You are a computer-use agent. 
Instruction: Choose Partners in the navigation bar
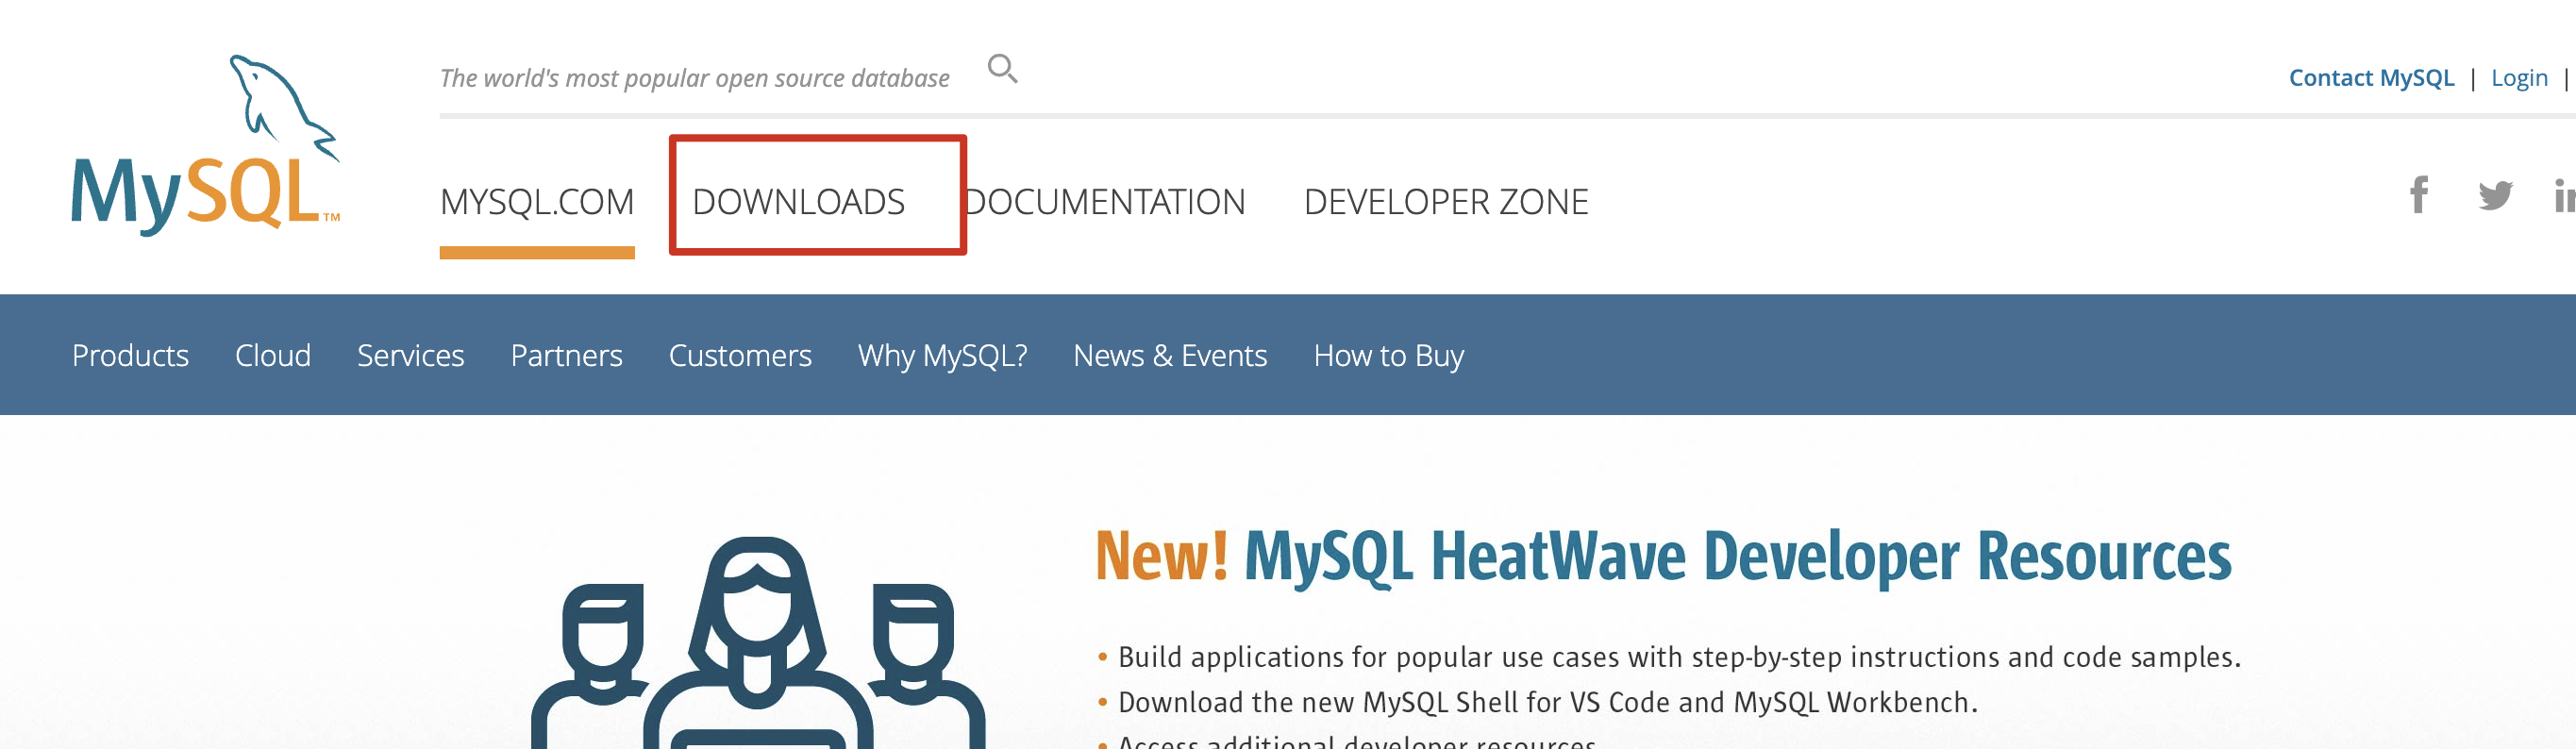point(566,355)
